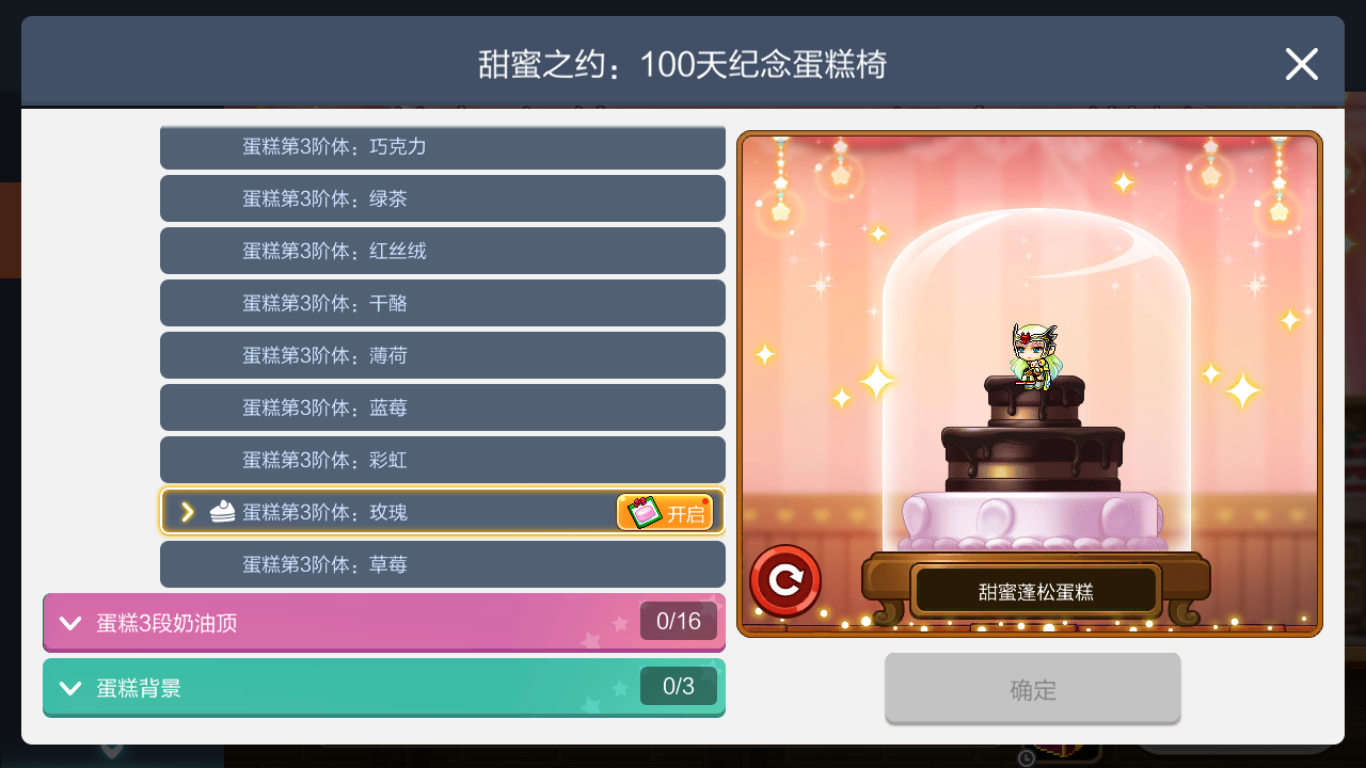Select 蛋糕第3阶体：巧克力 option
The height and width of the screenshot is (768, 1366).
click(443, 147)
